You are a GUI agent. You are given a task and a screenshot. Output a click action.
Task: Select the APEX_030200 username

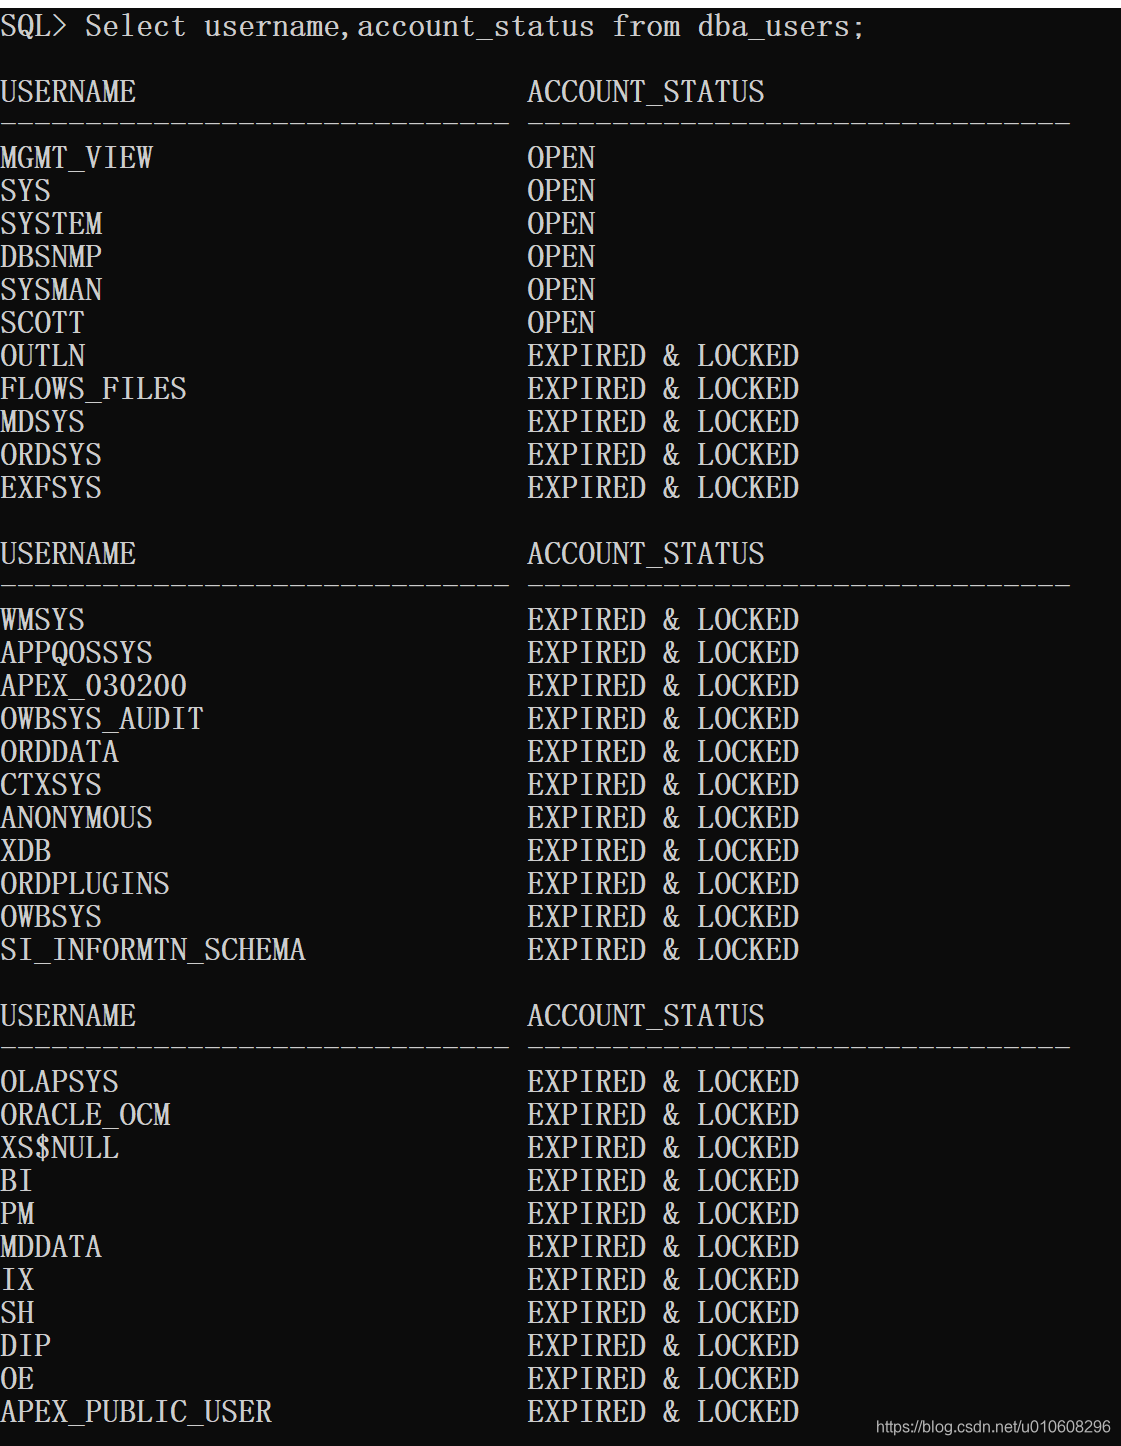(x=94, y=686)
